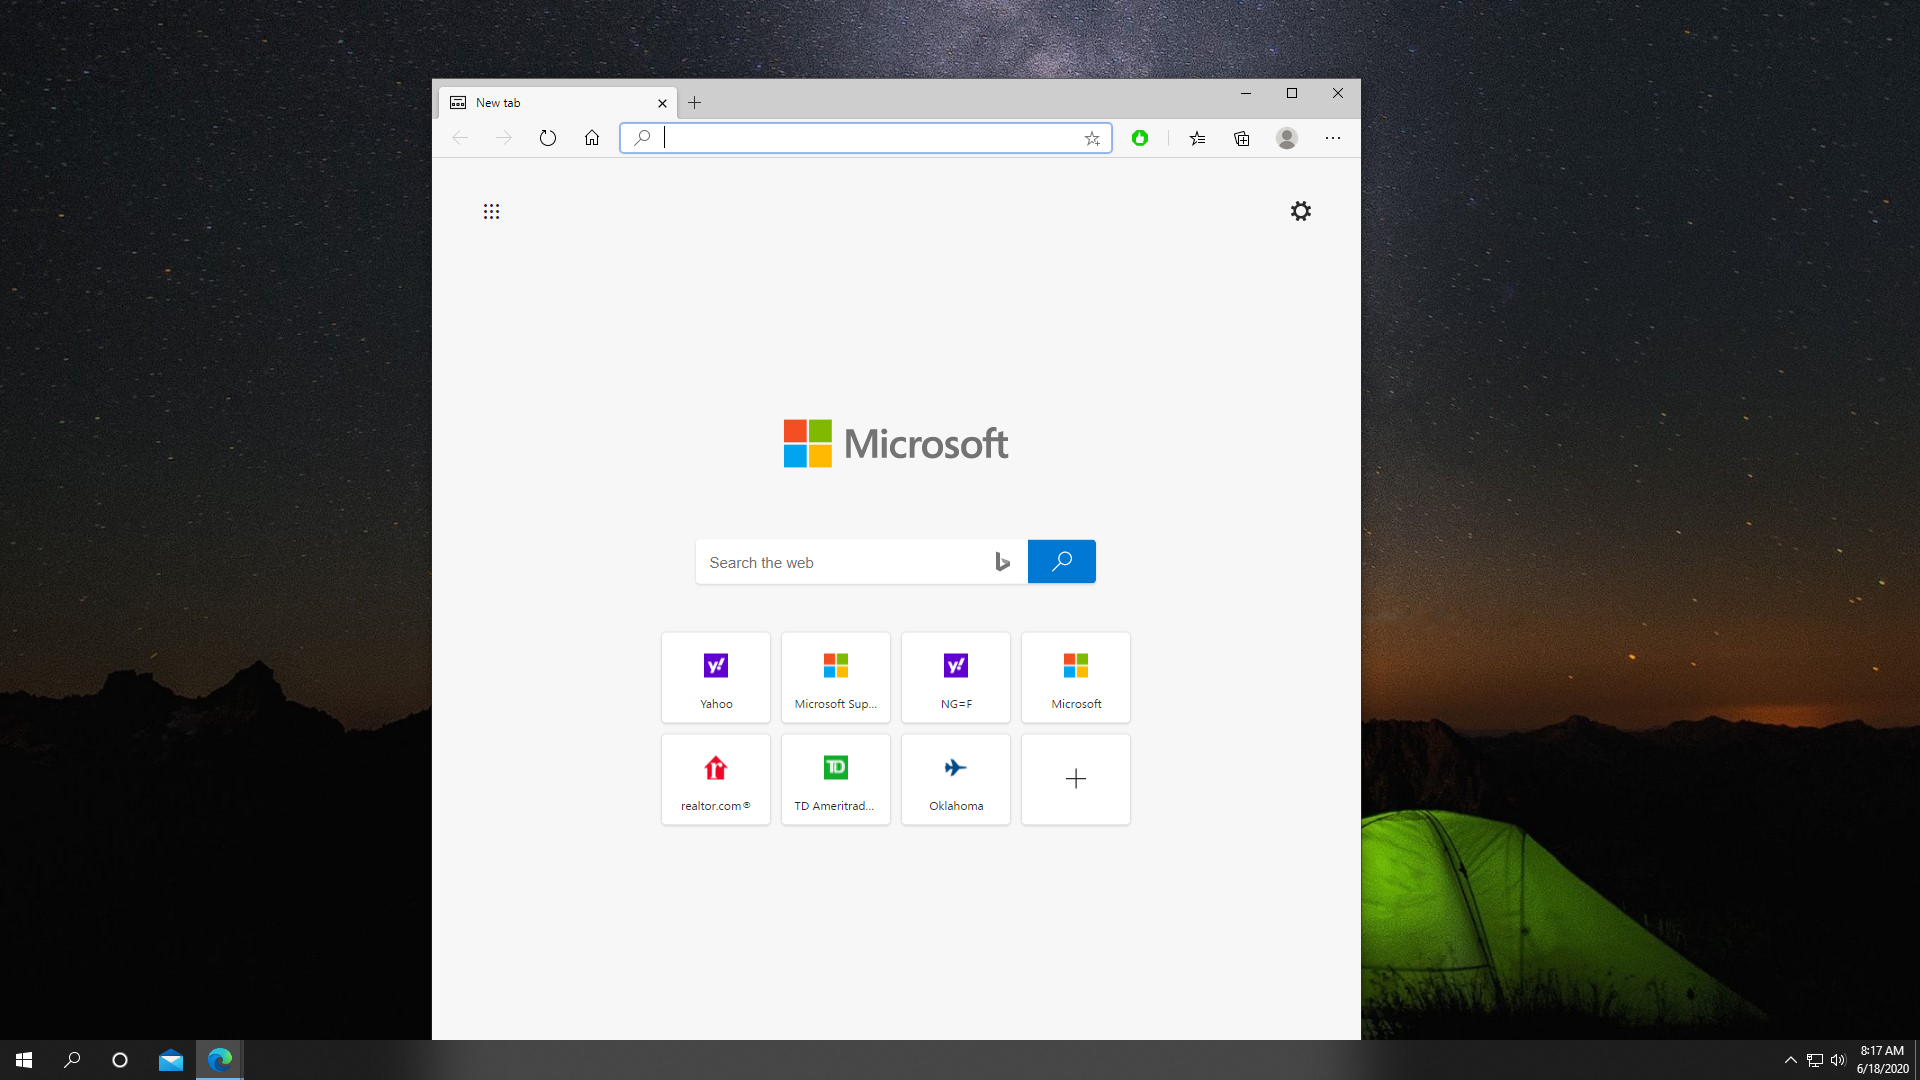
Task: Open the NG=F quick link tile
Action: (956, 677)
